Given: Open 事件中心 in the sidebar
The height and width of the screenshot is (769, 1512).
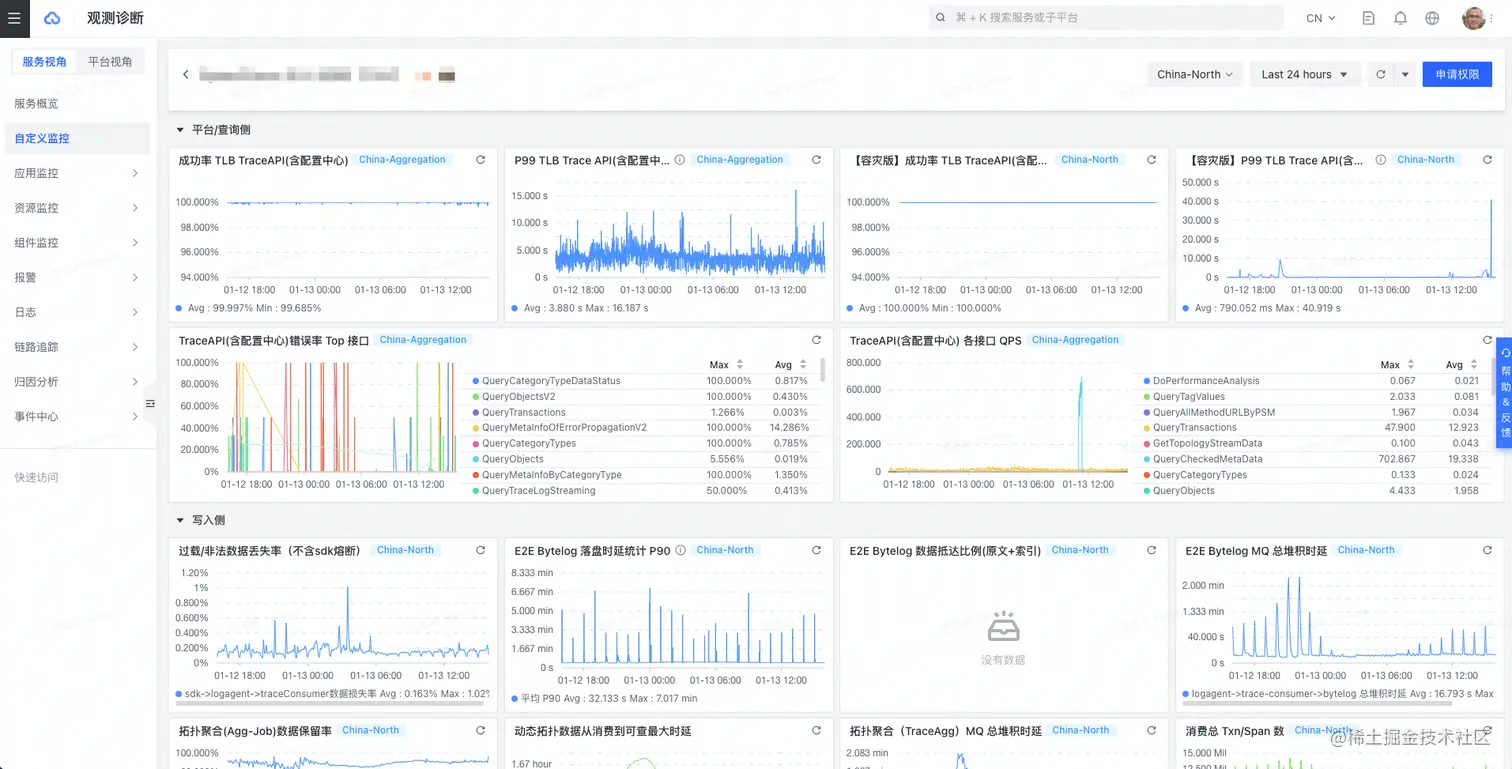Looking at the screenshot, I should click(x=78, y=417).
